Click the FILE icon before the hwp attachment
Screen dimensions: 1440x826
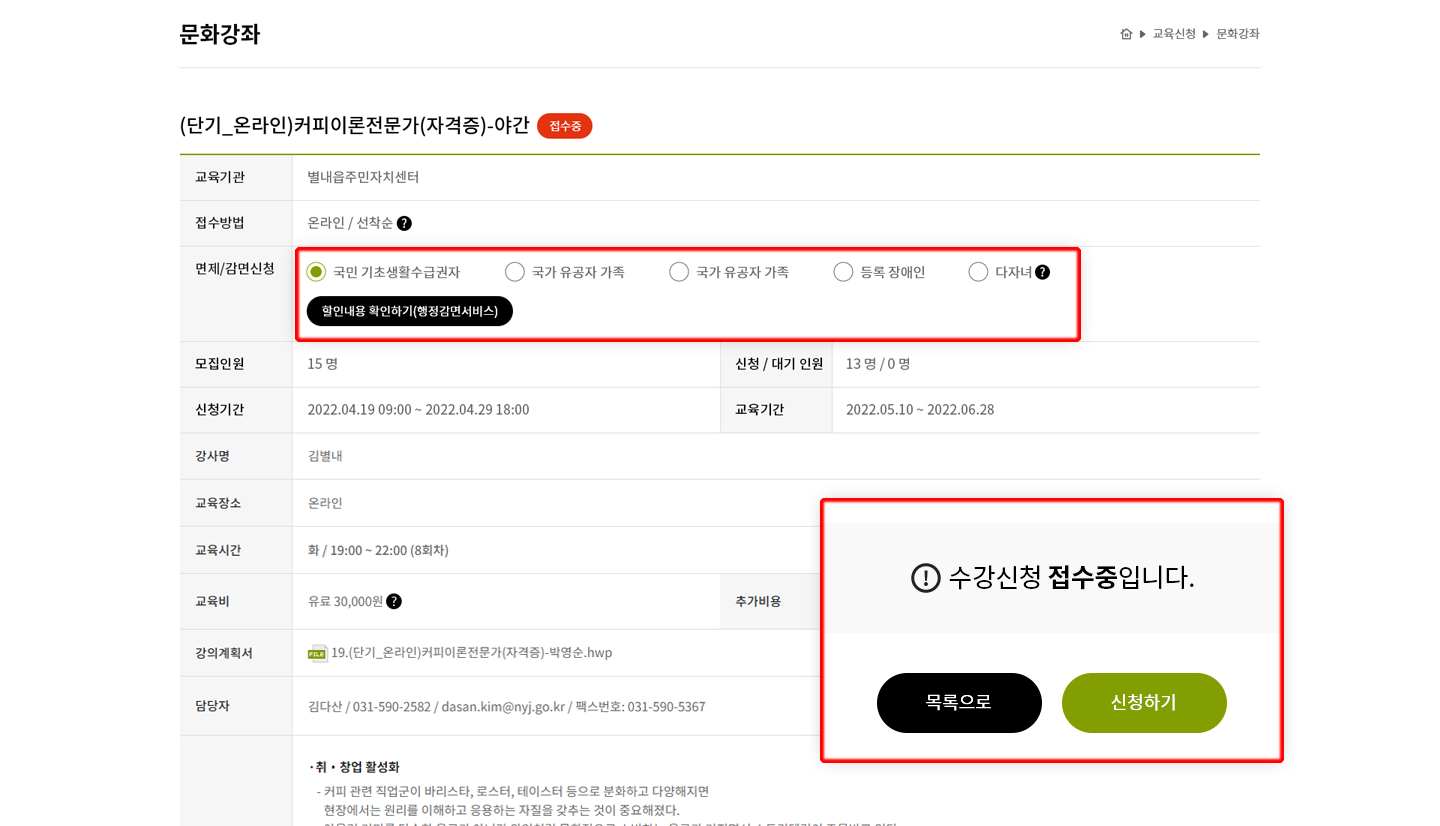click(317, 653)
